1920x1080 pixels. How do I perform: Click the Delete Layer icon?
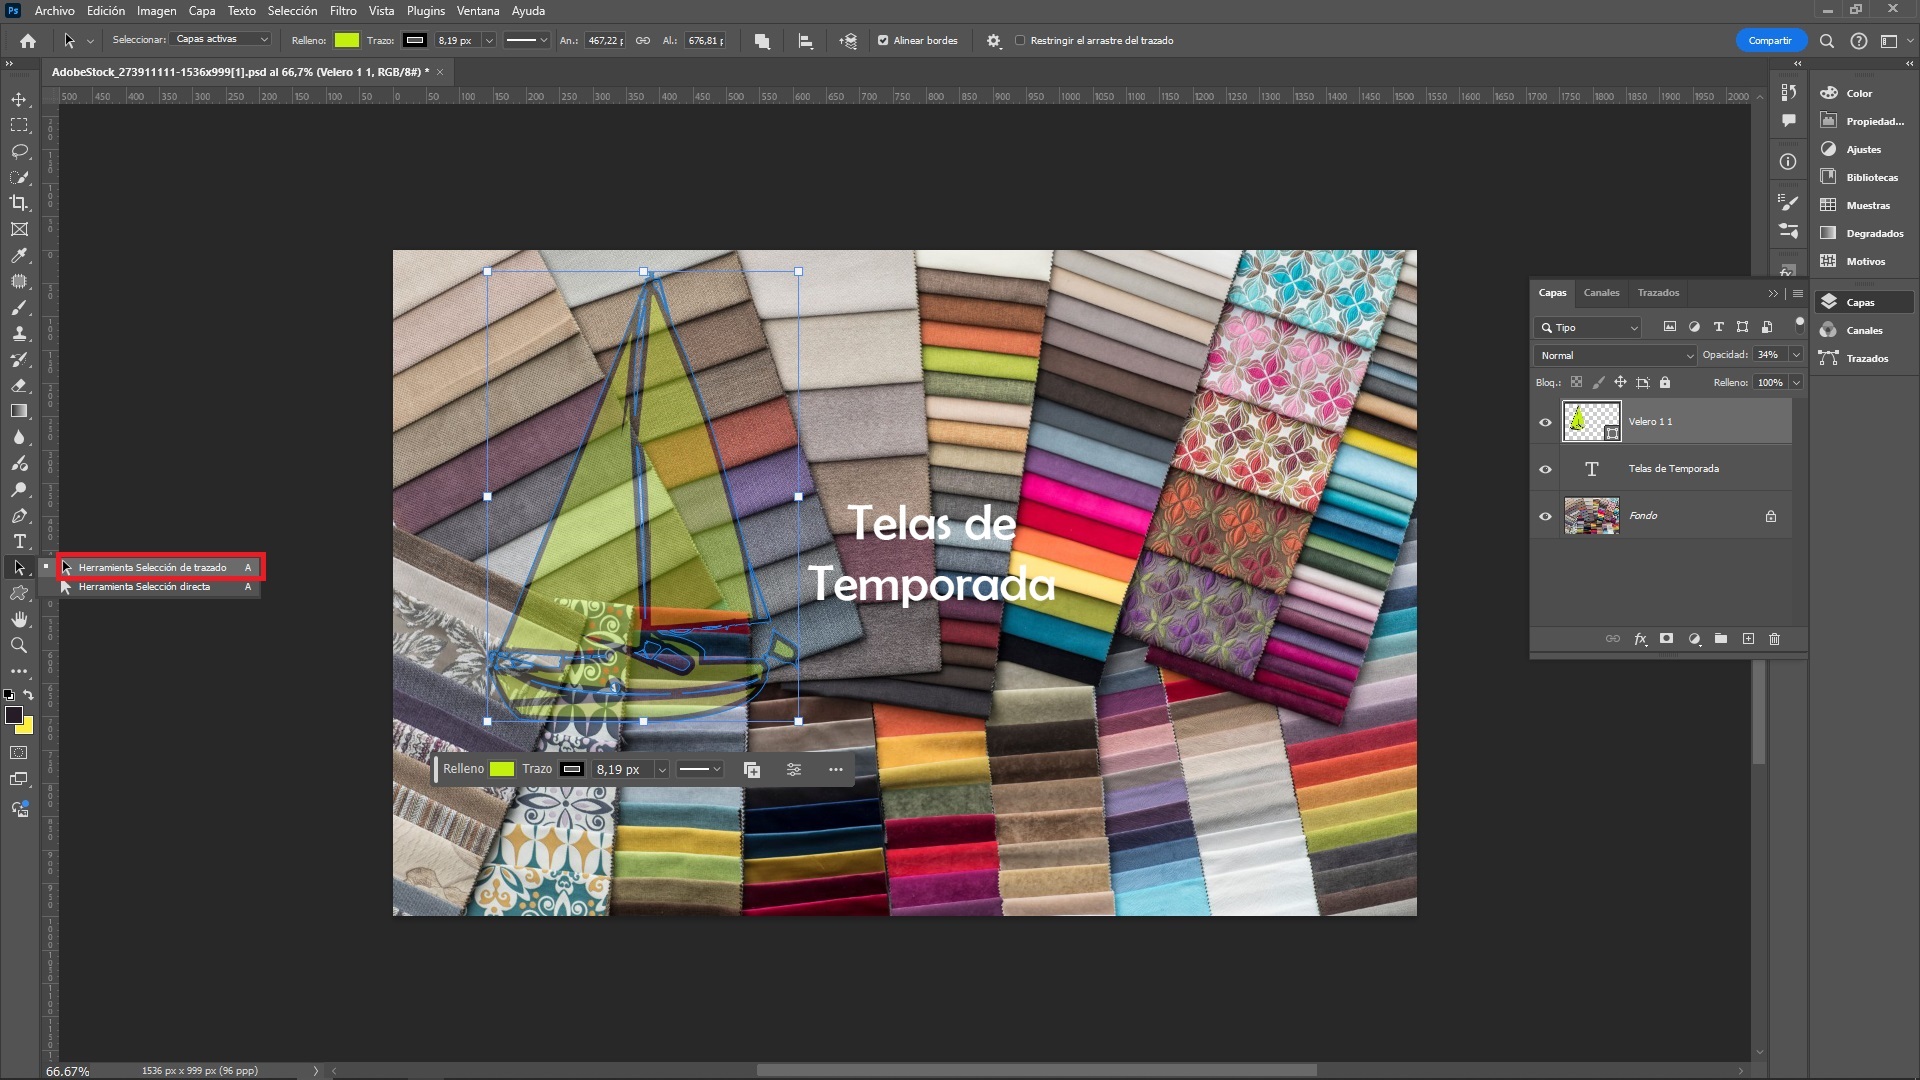(x=1775, y=638)
